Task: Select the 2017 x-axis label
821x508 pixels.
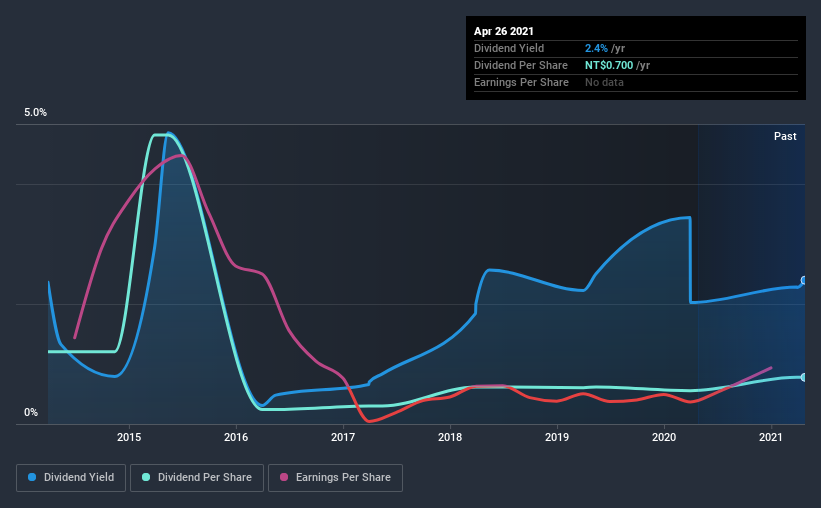Action: click(343, 437)
